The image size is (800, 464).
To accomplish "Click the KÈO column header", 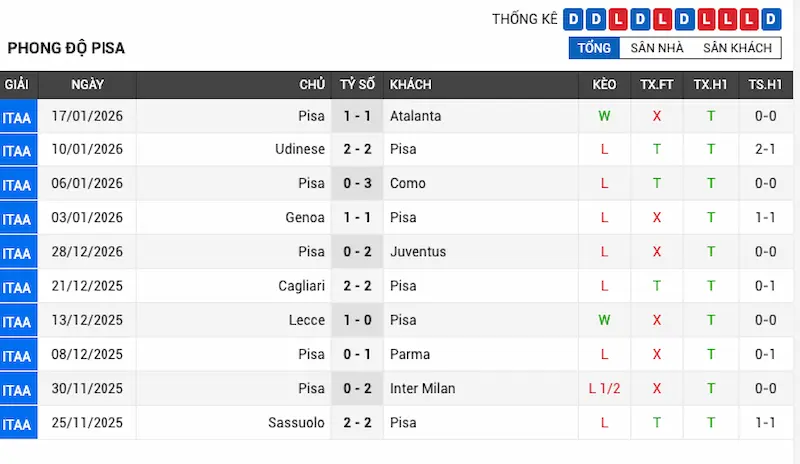I will (604, 85).
